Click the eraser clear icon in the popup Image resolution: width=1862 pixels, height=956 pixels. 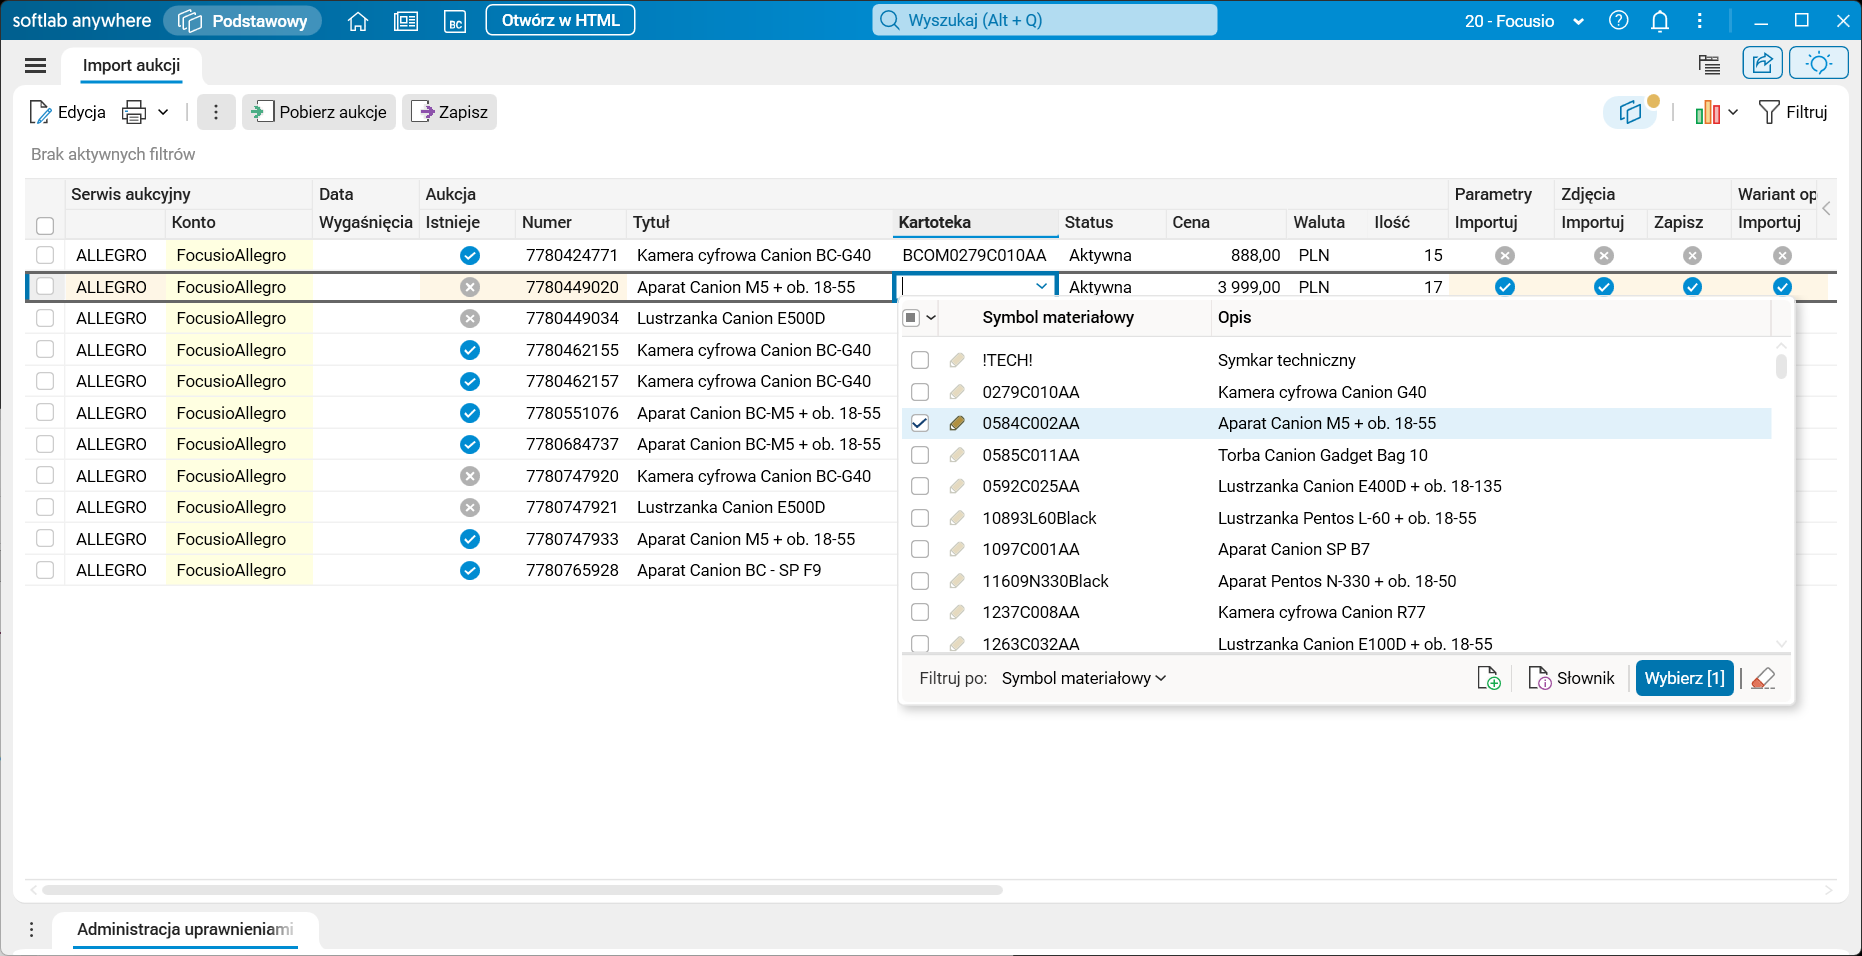[1763, 678]
